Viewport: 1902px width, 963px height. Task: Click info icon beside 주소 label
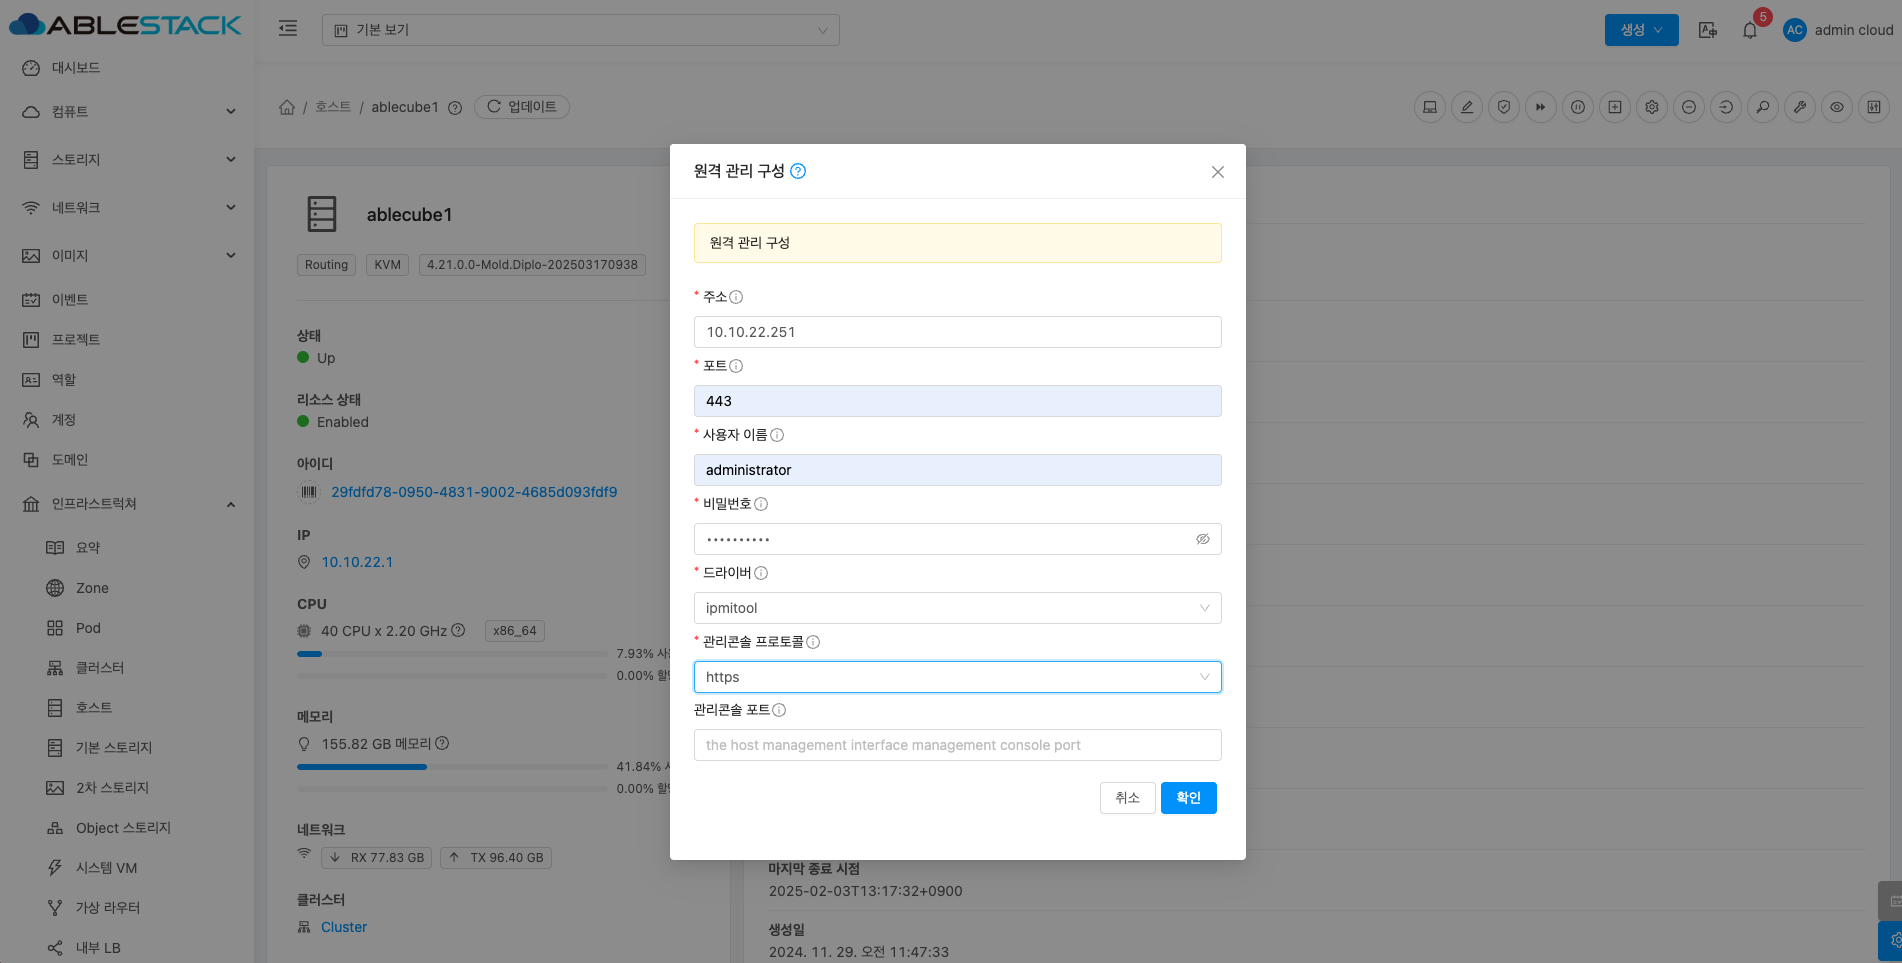(x=736, y=297)
